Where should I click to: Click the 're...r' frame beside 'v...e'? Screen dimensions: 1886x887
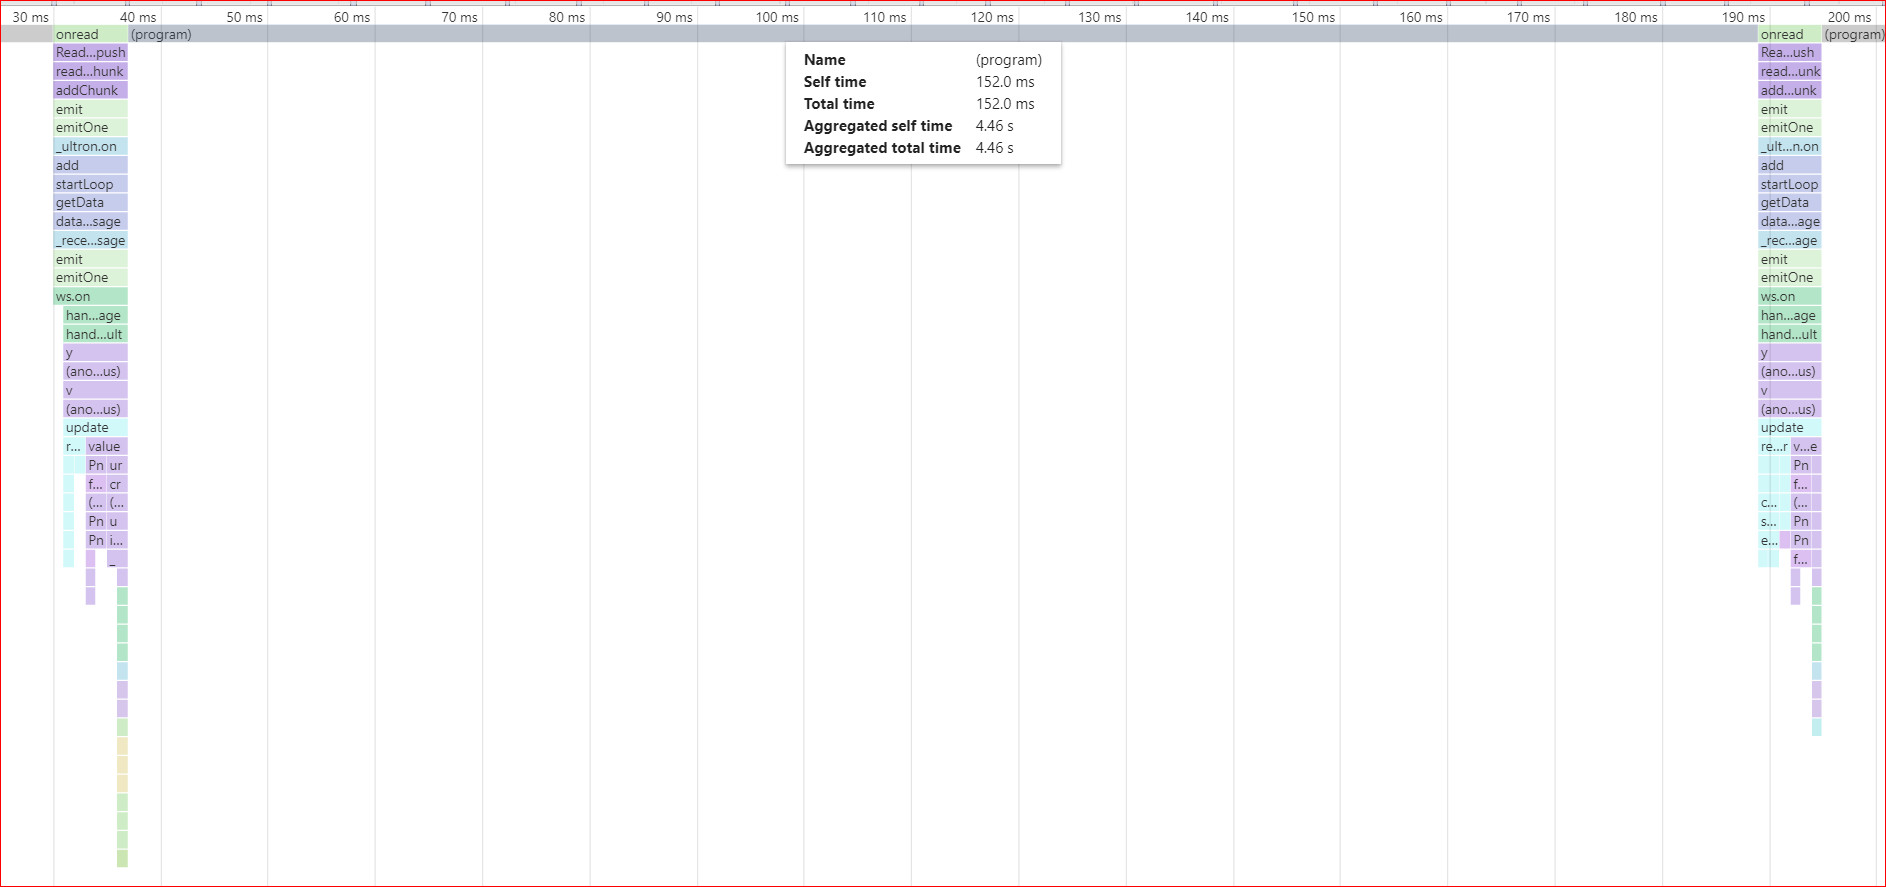(1774, 447)
